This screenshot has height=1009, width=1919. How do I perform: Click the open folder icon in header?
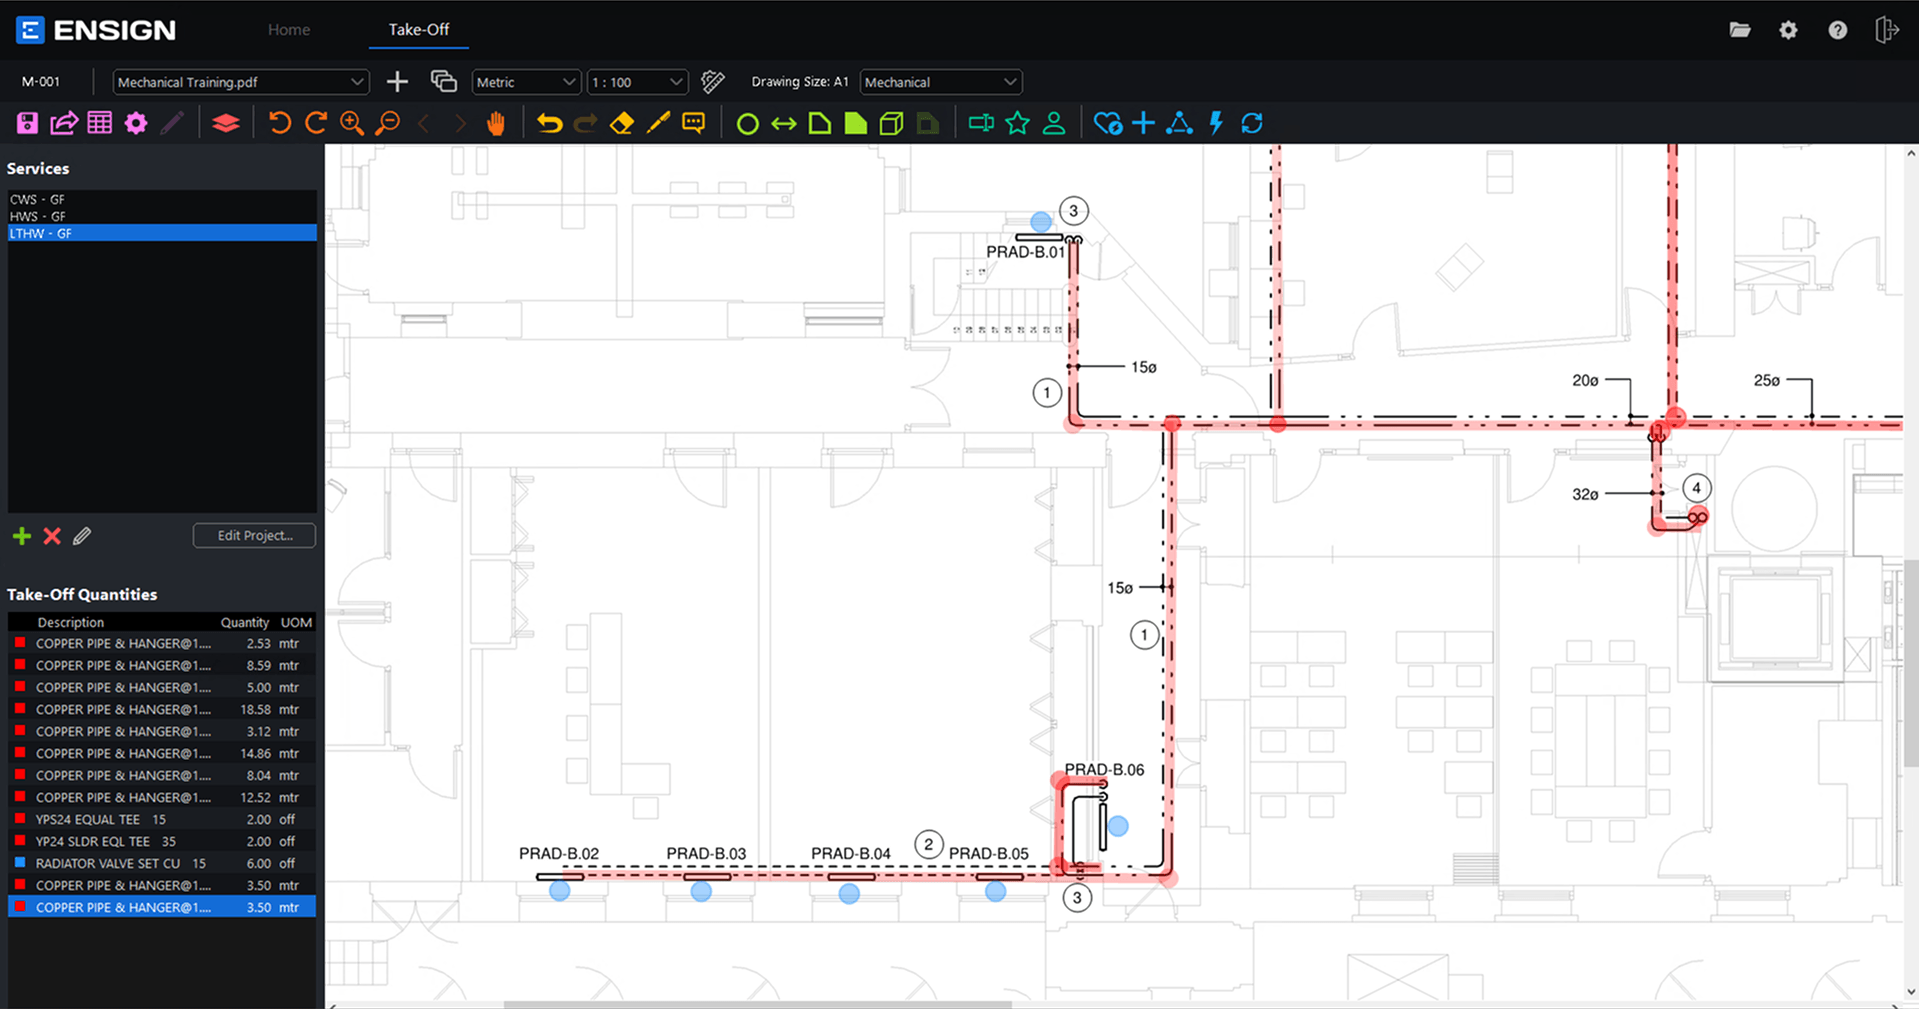pyautogui.click(x=1740, y=30)
